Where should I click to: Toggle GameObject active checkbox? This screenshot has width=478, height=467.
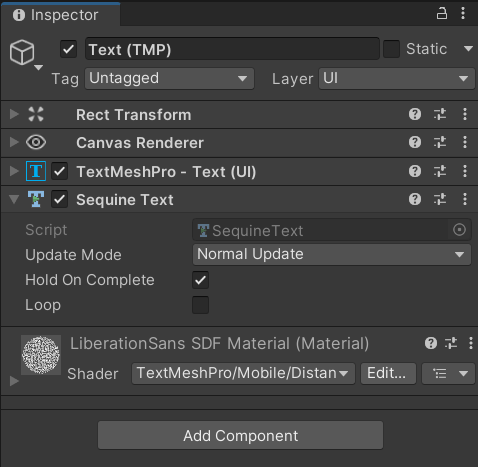tap(68, 49)
